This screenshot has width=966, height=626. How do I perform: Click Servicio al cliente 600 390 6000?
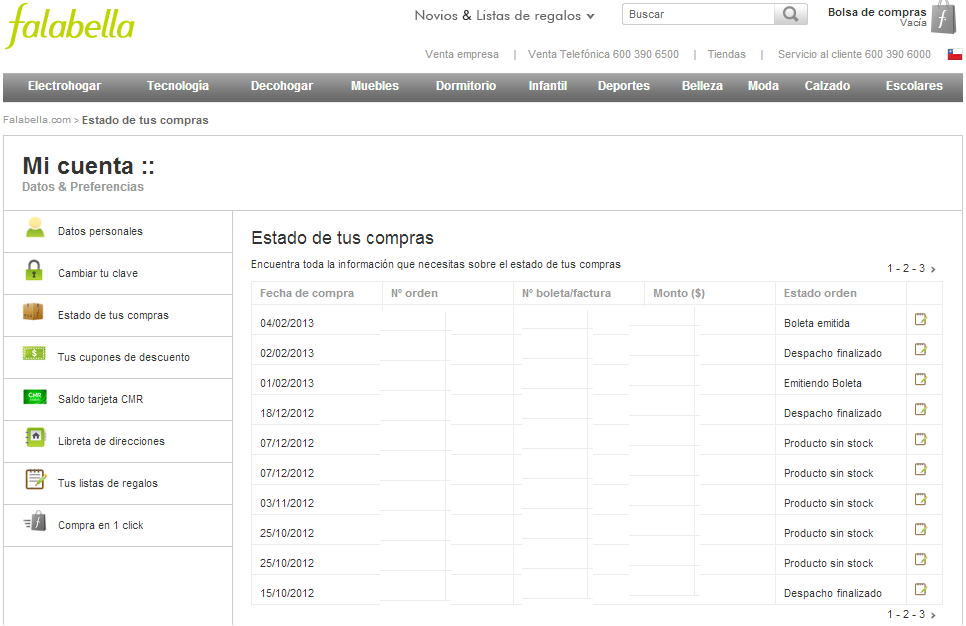click(854, 54)
